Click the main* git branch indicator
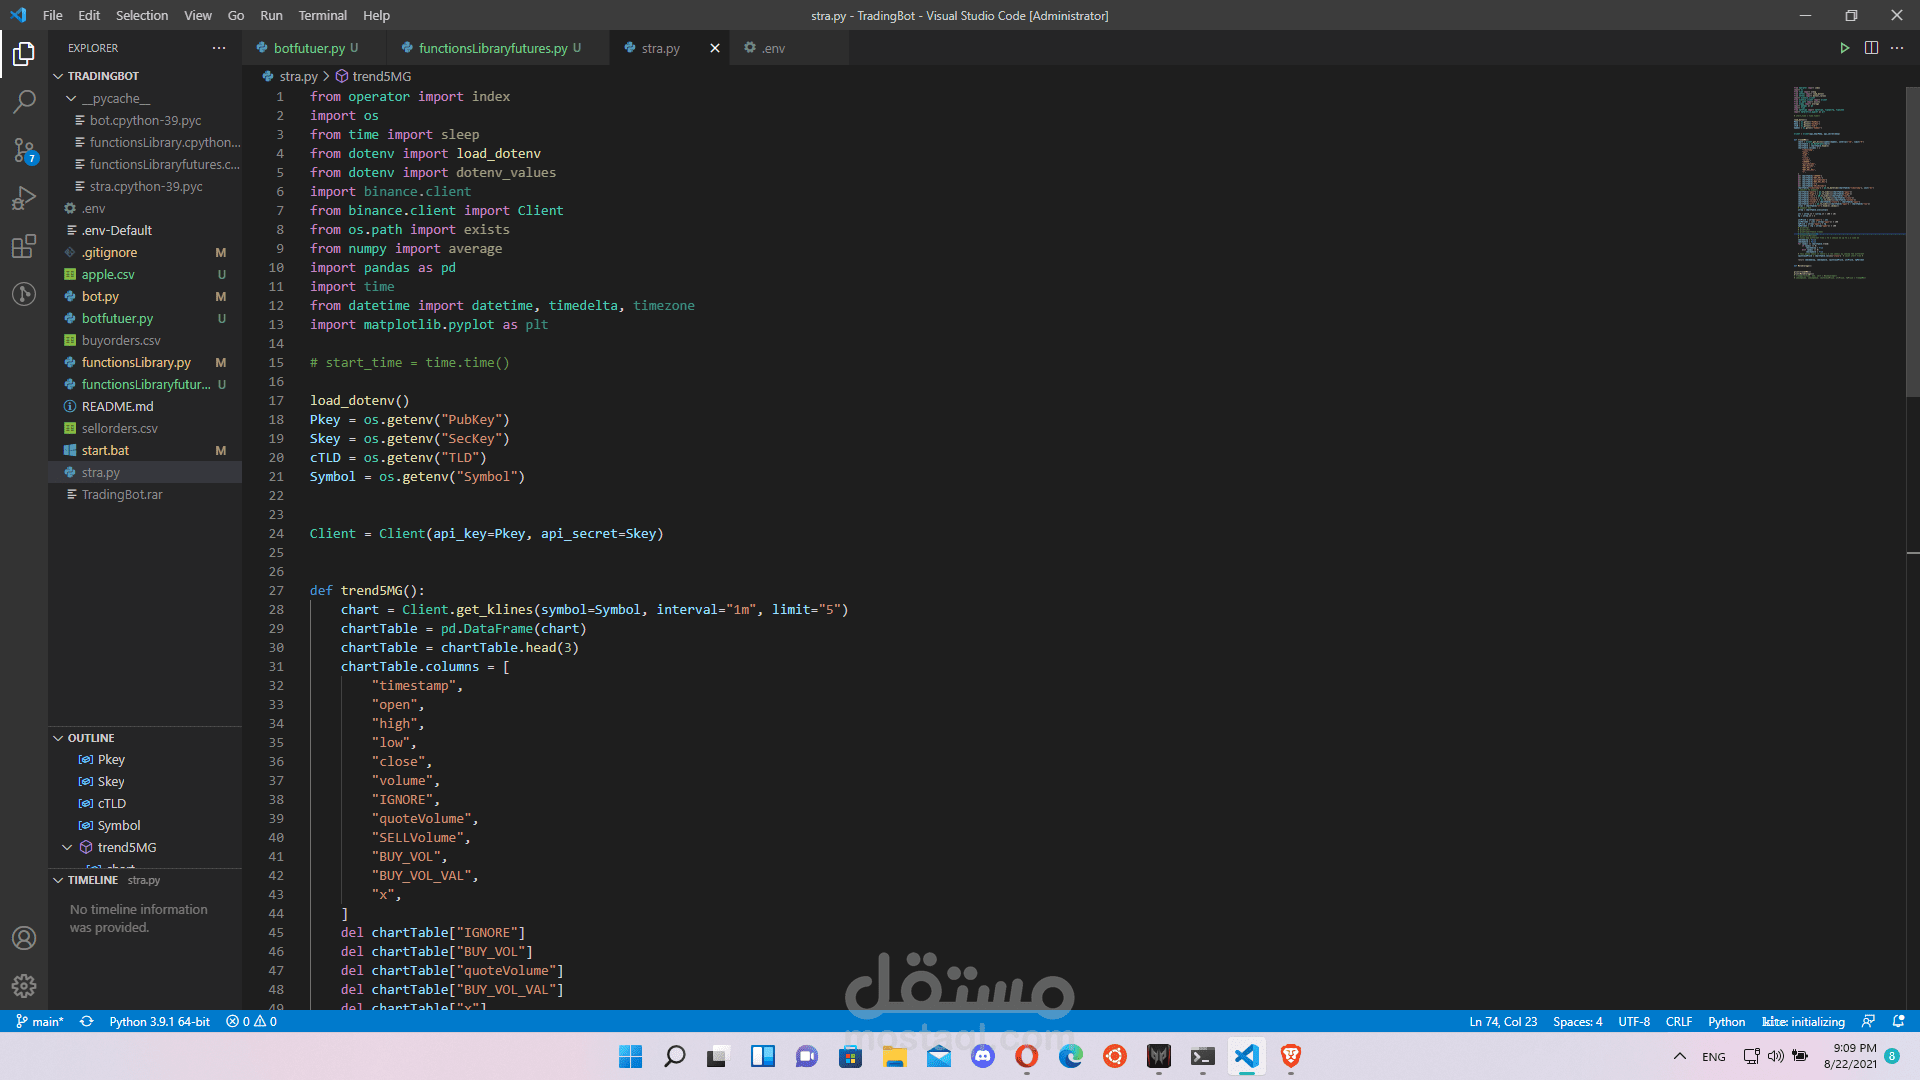Viewport: 1920px width, 1080px height. click(40, 1021)
